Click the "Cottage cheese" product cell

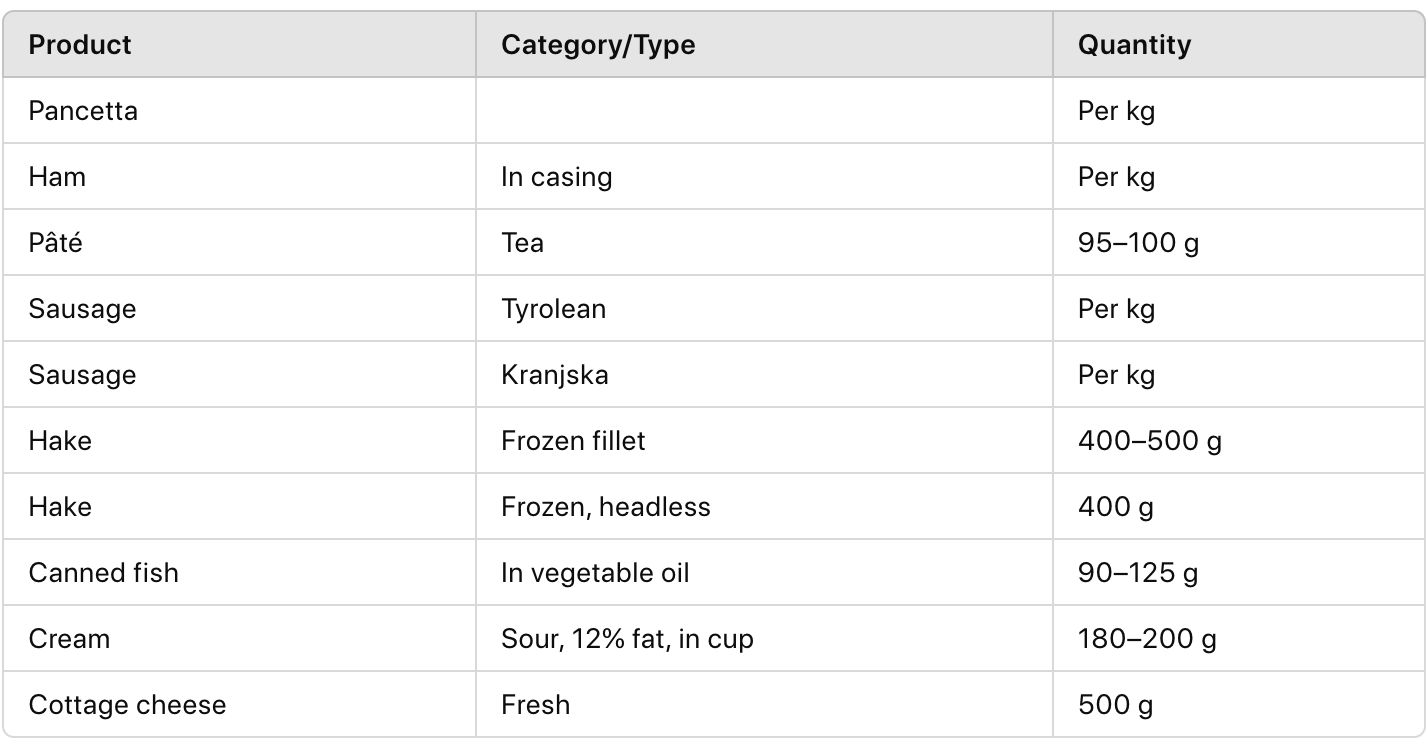pyautogui.click(x=127, y=705)
